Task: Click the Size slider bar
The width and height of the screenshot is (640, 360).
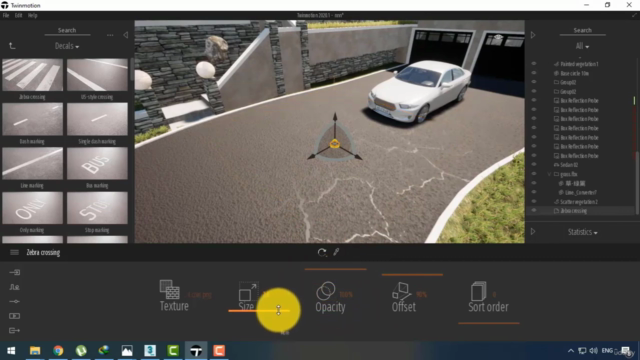Action: (x=259, y=311)
